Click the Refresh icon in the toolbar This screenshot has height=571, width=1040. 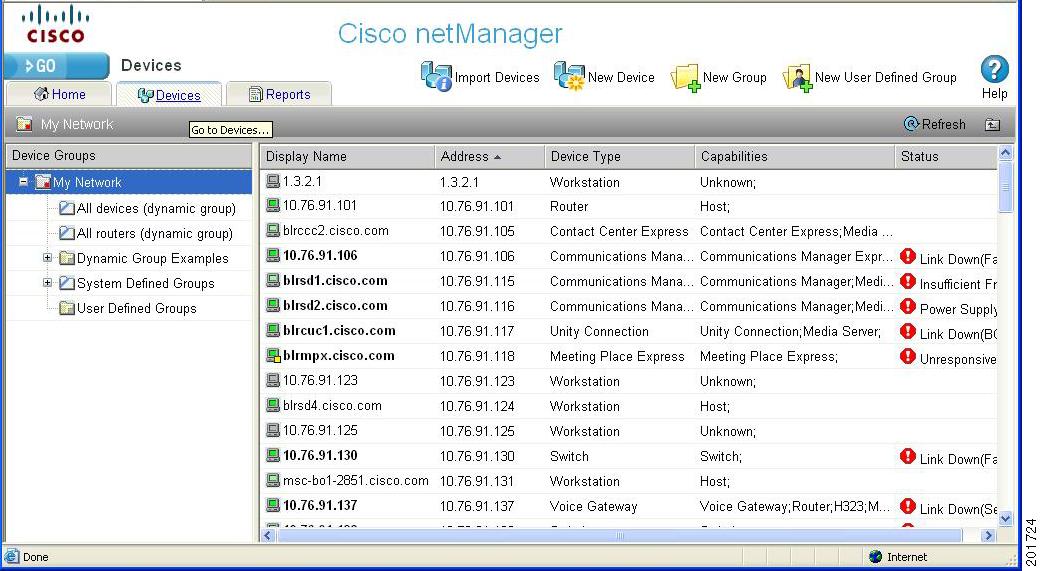click(911, 123)
